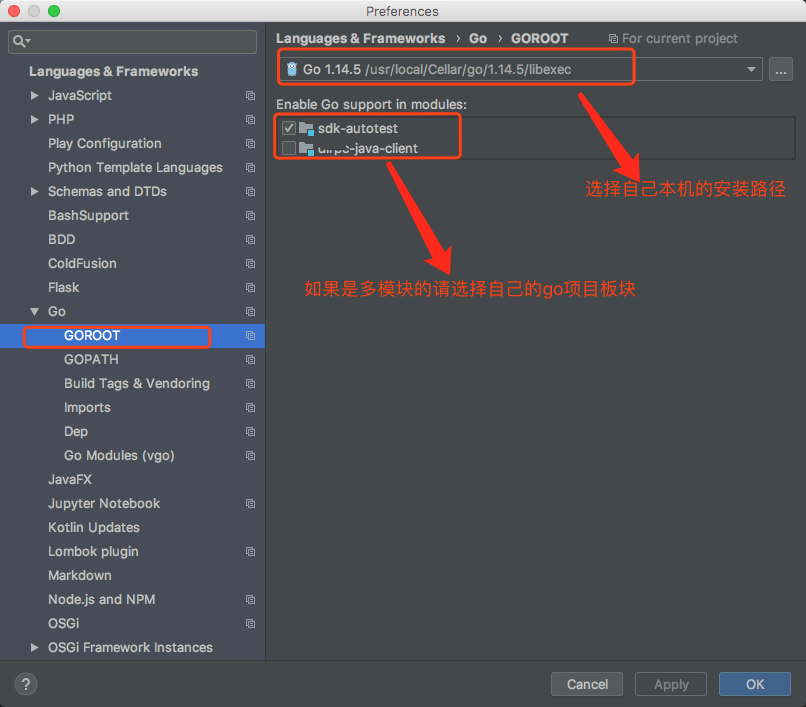Viewport: 806px width, 707px height.
Task: Click the project-level icon beside Lombok plugin
Action: click(250, 551)
